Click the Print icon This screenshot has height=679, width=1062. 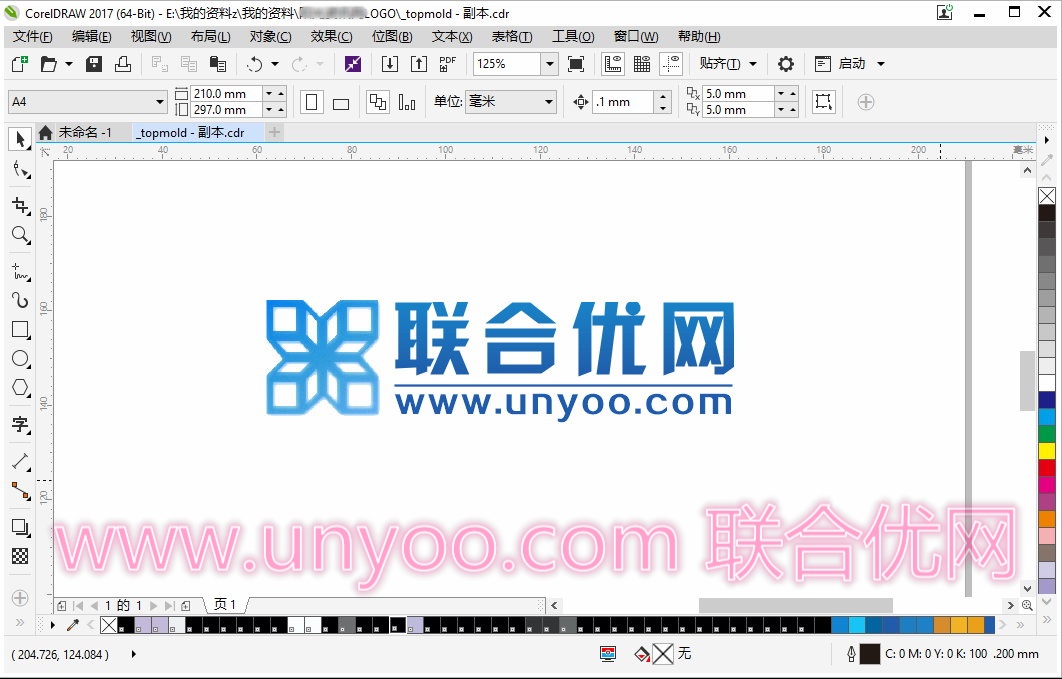click(123, 64)
